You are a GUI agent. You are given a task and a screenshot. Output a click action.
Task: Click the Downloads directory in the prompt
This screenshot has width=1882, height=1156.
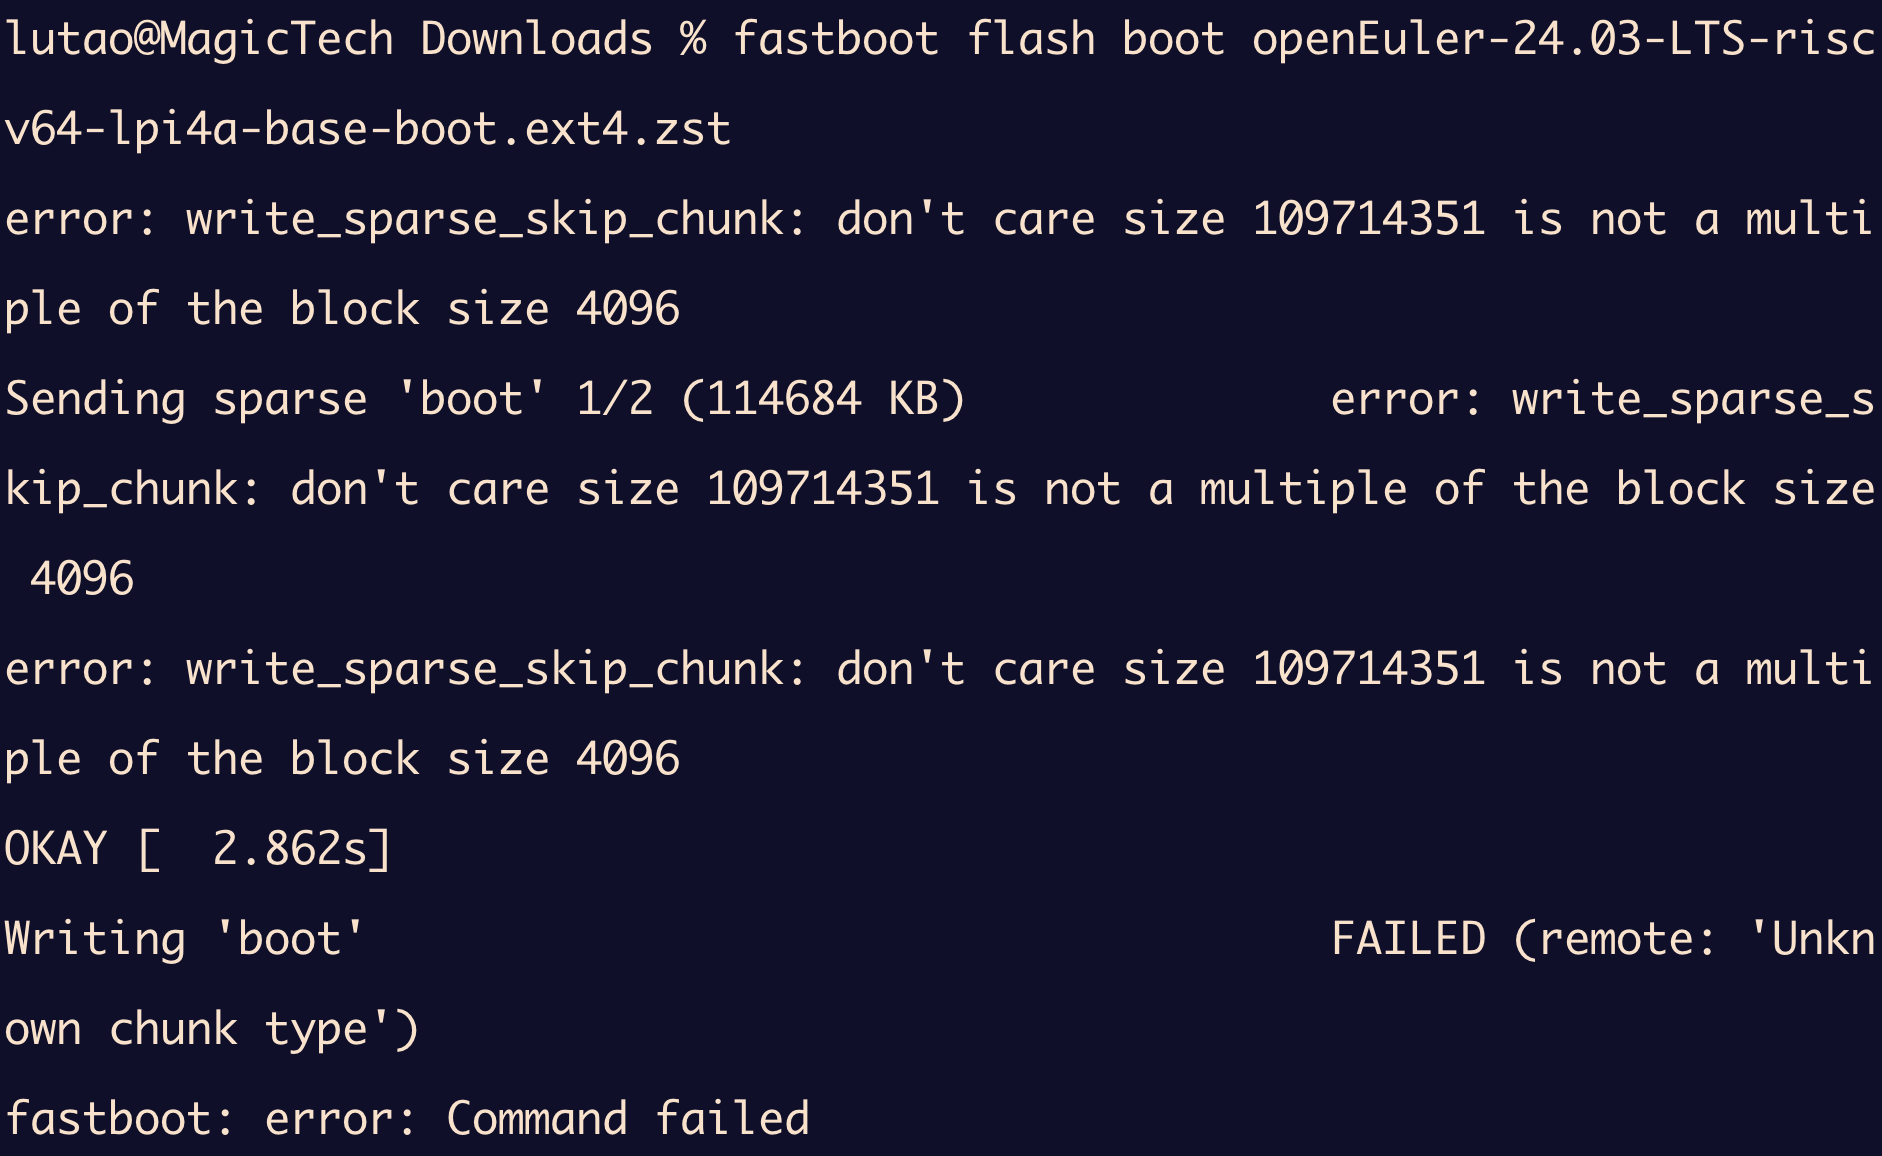(536, 40)
